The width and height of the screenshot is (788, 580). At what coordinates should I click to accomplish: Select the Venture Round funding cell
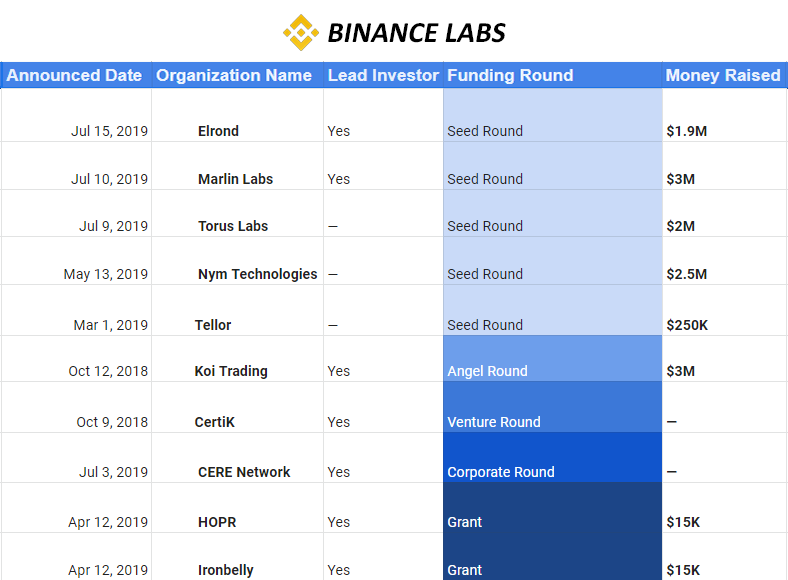[553, 407]
